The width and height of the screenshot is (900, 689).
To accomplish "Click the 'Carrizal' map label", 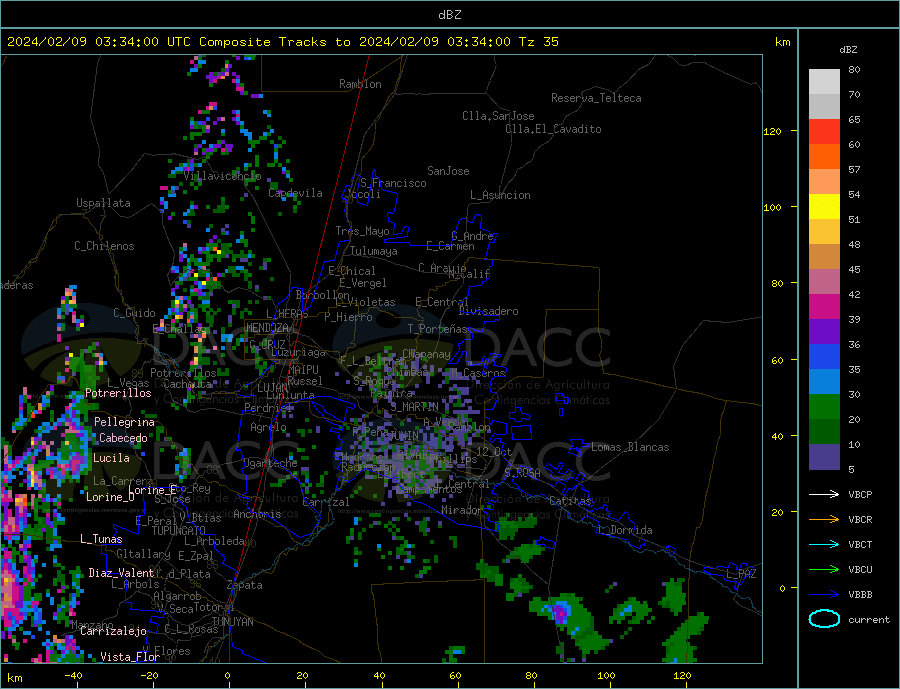I will click(x=325, y=502).
